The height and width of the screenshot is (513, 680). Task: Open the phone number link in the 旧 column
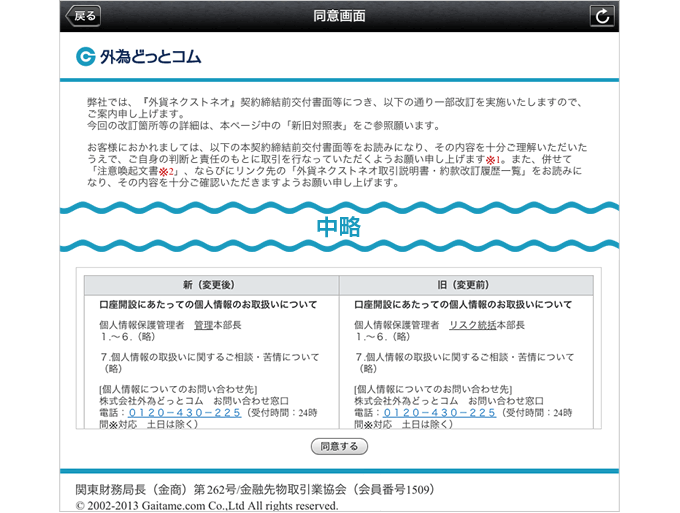coord(440,412)
